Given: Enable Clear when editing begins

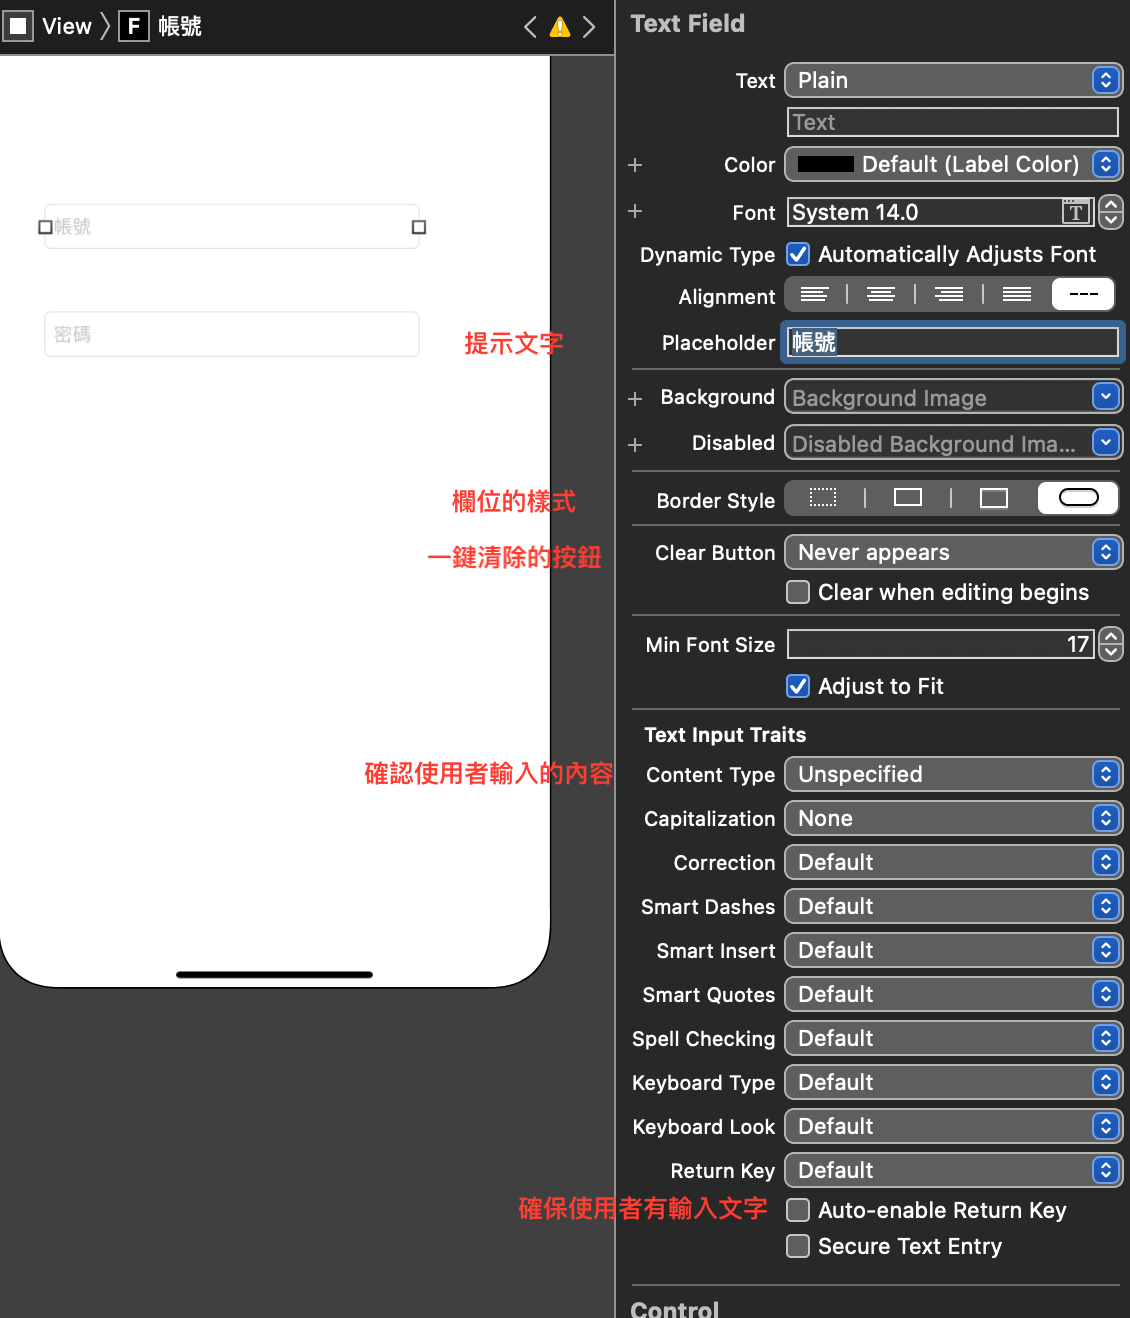Looking at the screenshot, I should coord(797,592).
